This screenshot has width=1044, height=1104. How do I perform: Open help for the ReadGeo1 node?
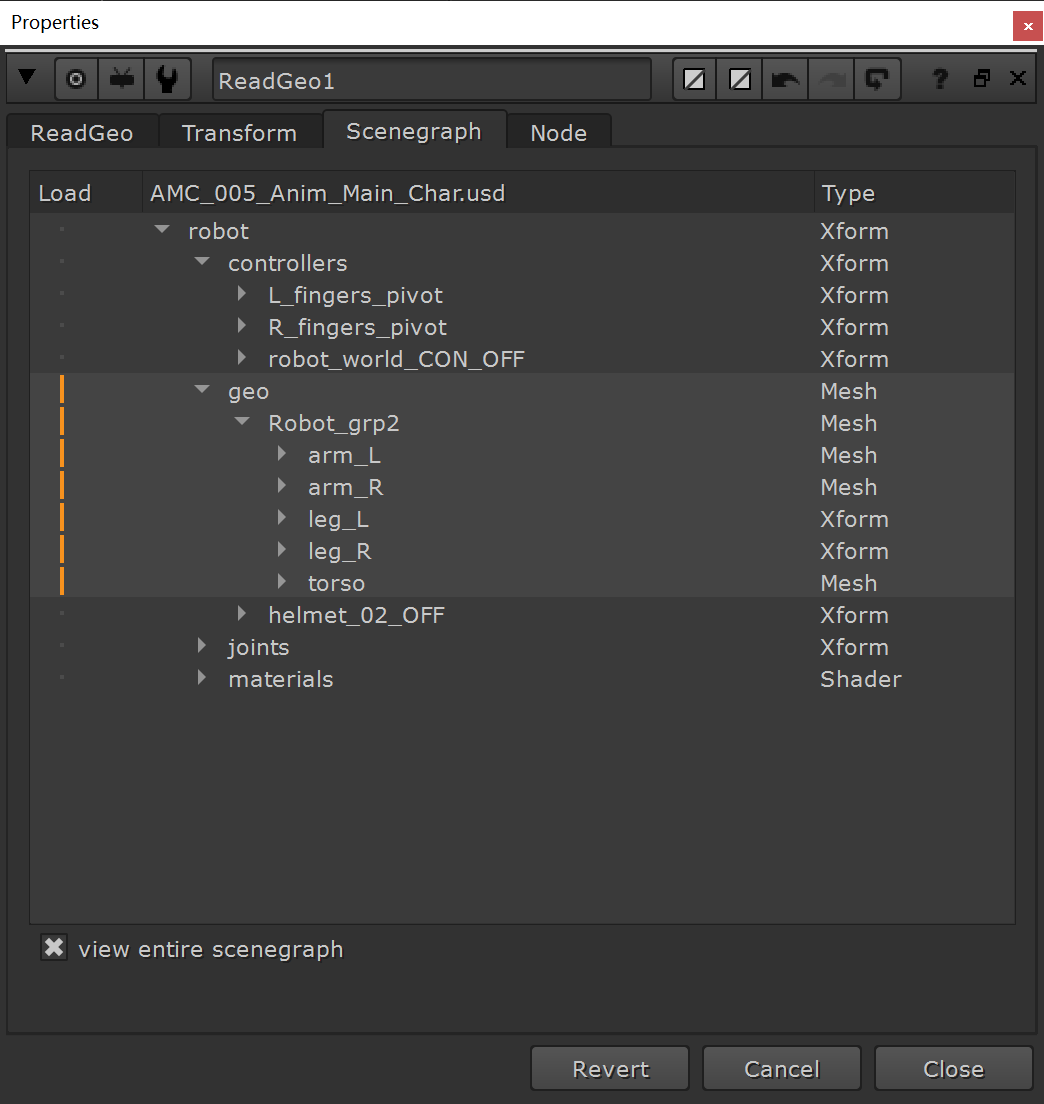click(x=938, y=78)
